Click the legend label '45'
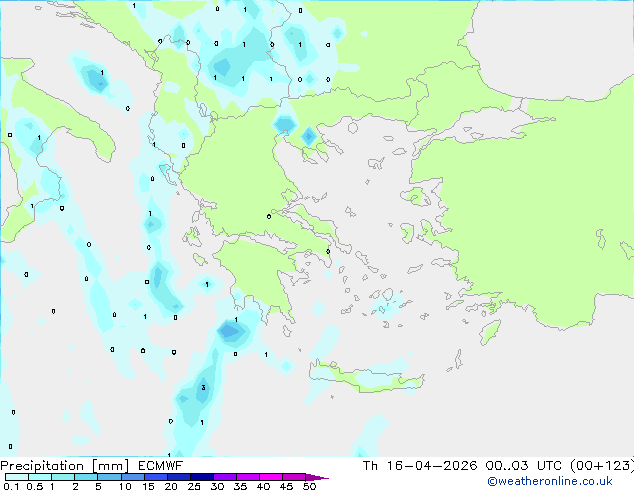This screenshot has height=490, width=634. coord(286,486)
